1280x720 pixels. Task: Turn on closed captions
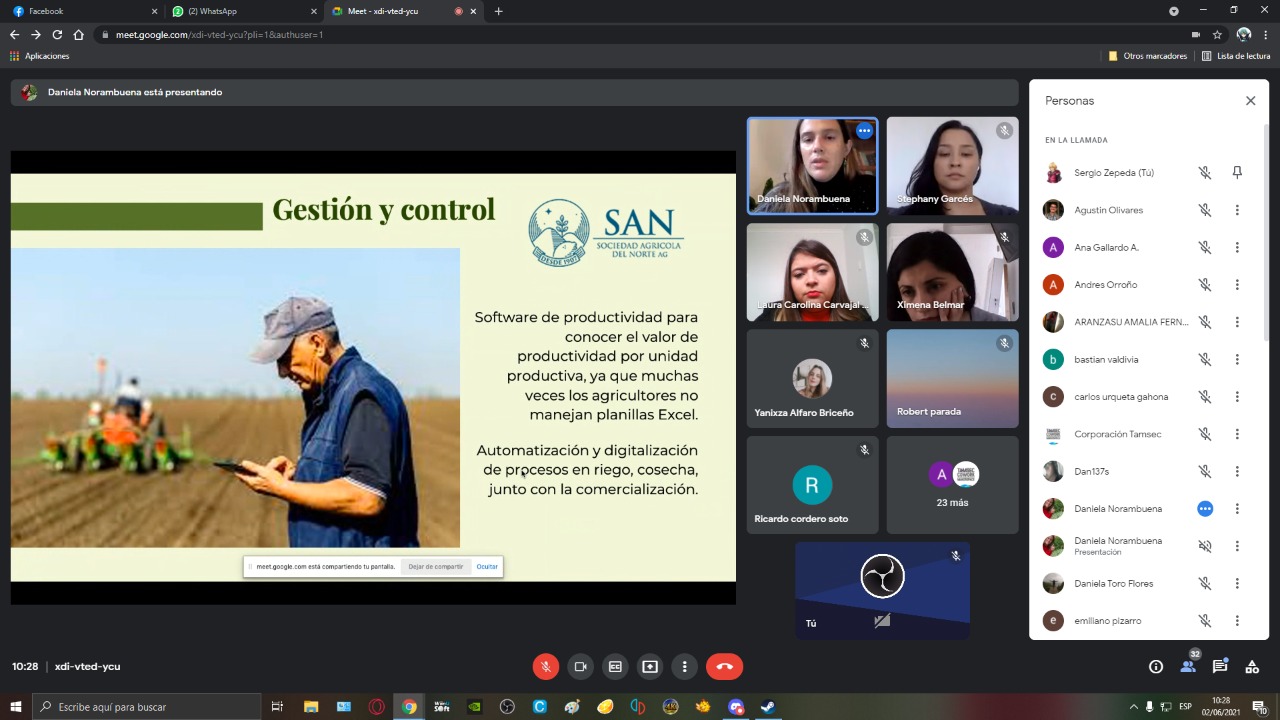[x=615, y=667]
